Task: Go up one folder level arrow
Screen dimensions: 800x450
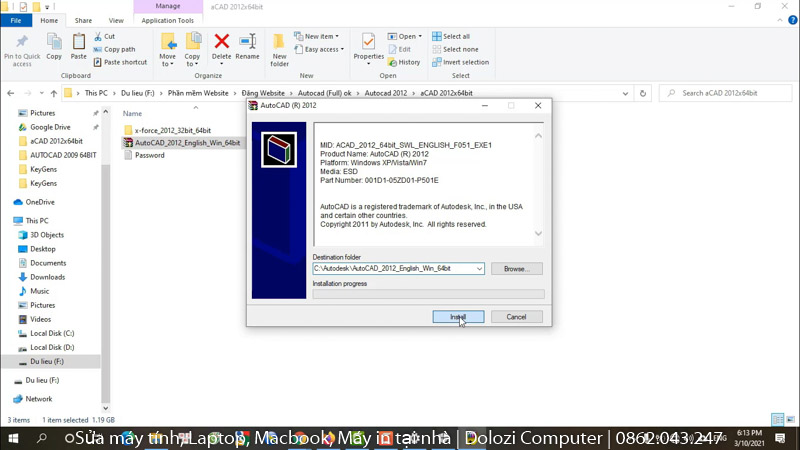Action: pos(54,93)
